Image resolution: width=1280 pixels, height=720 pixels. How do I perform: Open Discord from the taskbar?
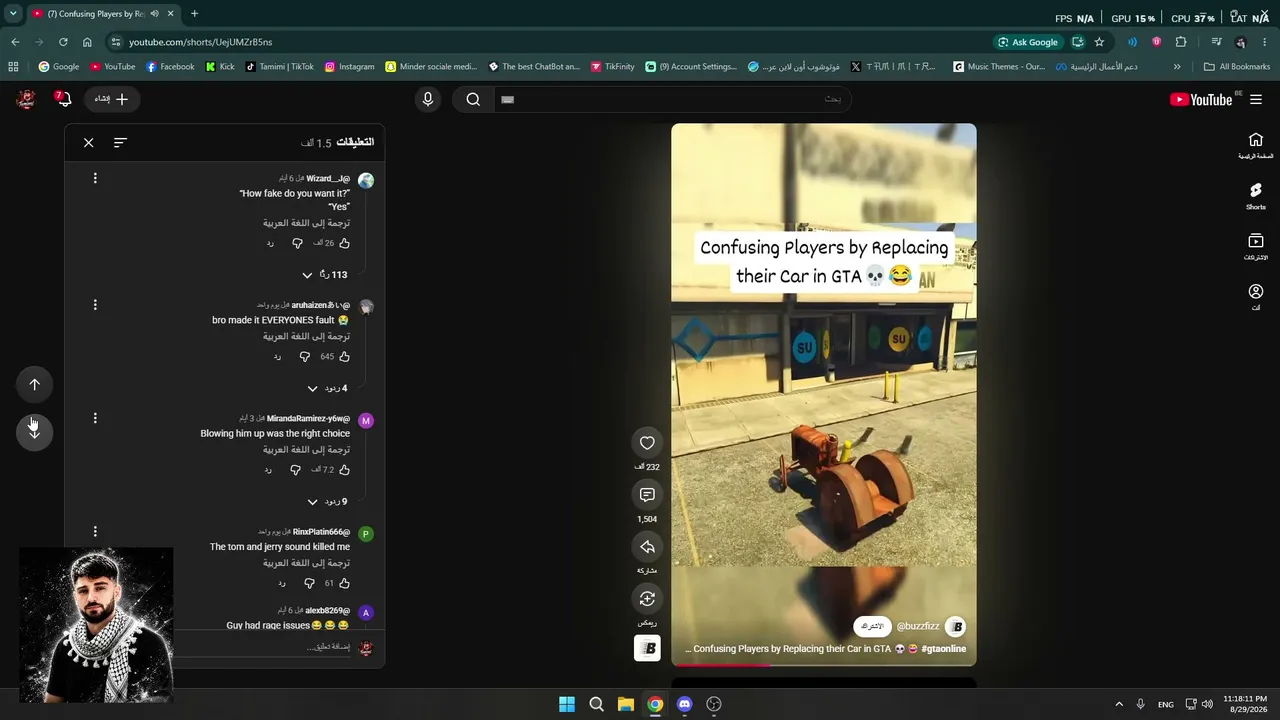point(684,704)
